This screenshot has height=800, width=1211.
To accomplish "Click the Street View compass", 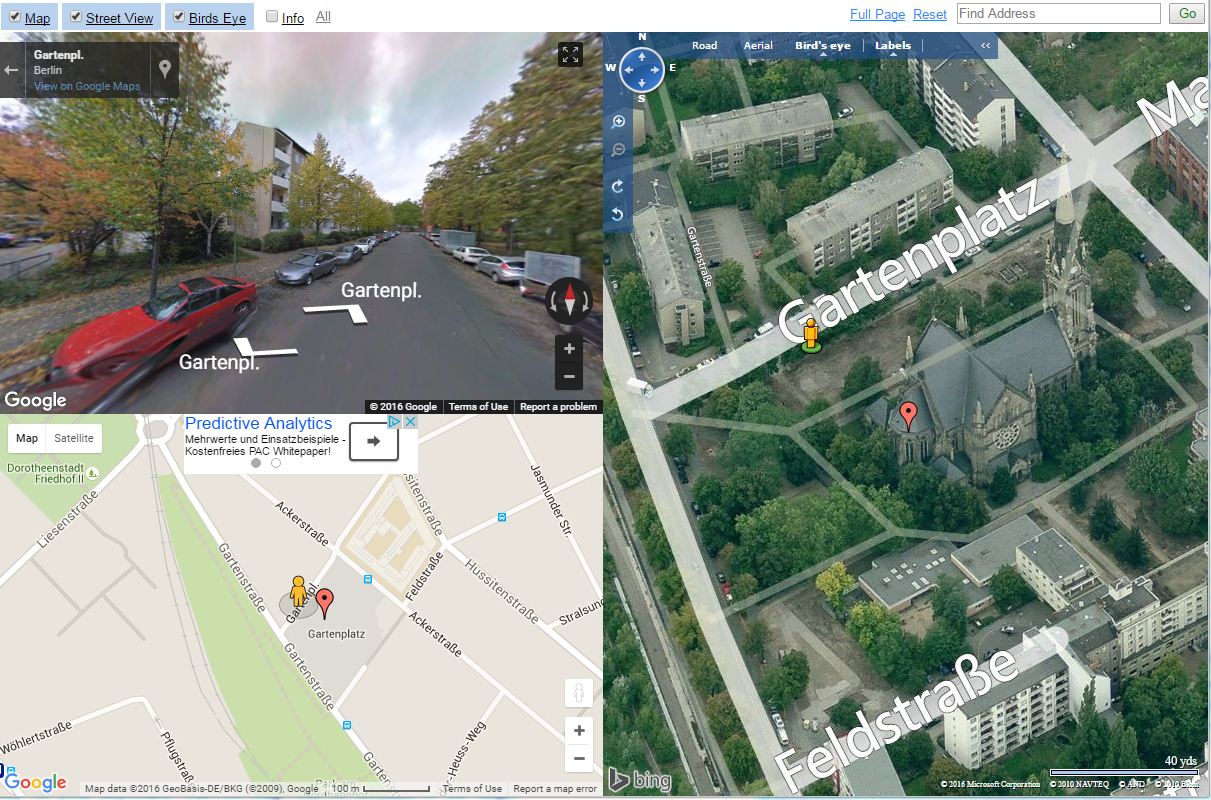I will pos(569,301).
